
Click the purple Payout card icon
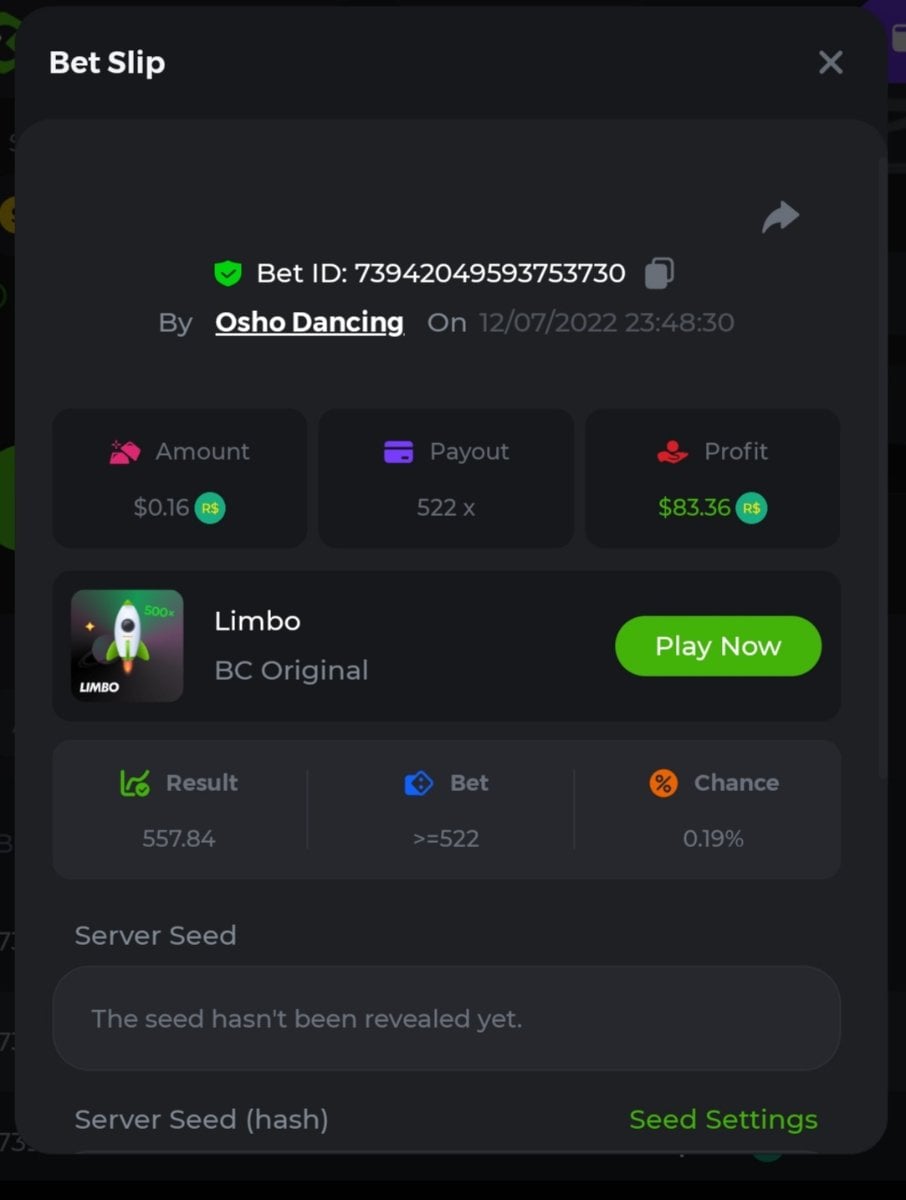[x=398, y=452]
